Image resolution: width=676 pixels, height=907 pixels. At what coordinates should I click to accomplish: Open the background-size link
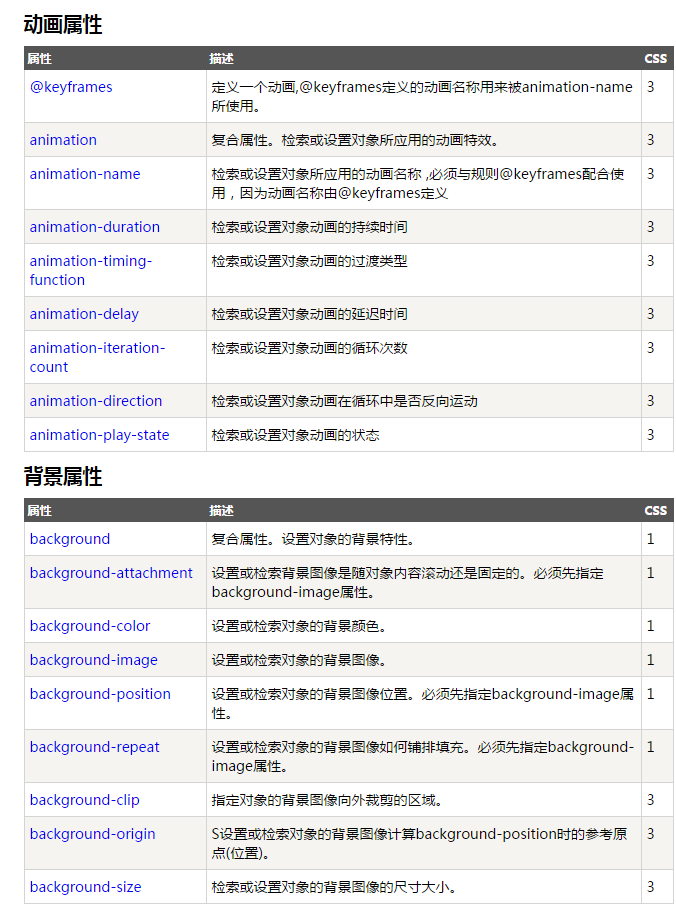tap(86, 887)
